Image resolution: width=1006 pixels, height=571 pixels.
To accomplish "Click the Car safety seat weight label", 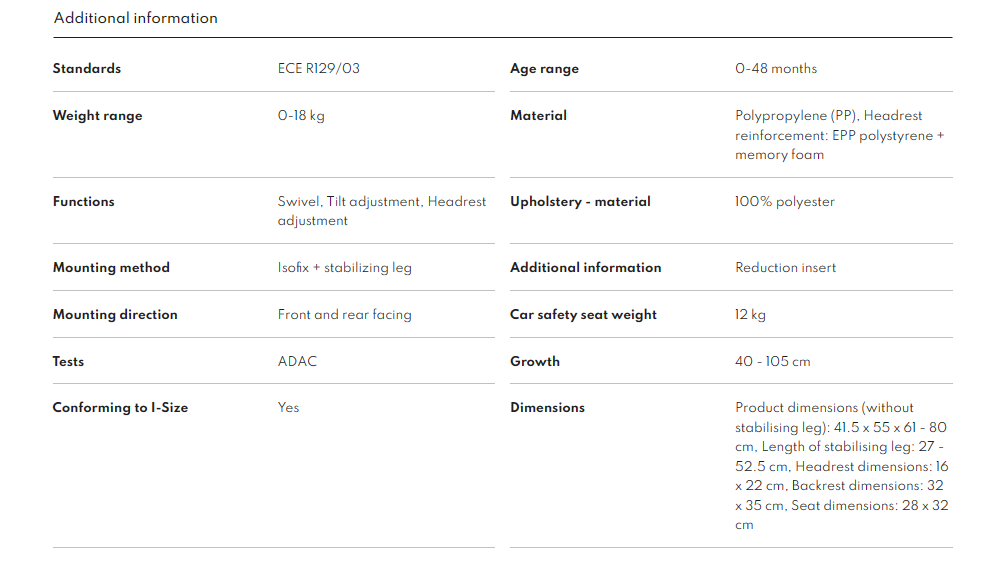I will point(583,315).
